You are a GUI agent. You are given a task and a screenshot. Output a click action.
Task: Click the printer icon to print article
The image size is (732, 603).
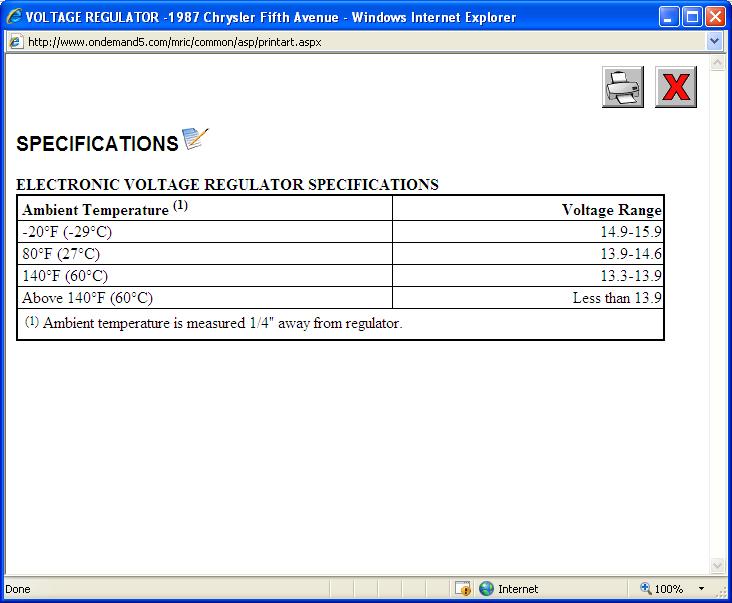pos(623,87)
